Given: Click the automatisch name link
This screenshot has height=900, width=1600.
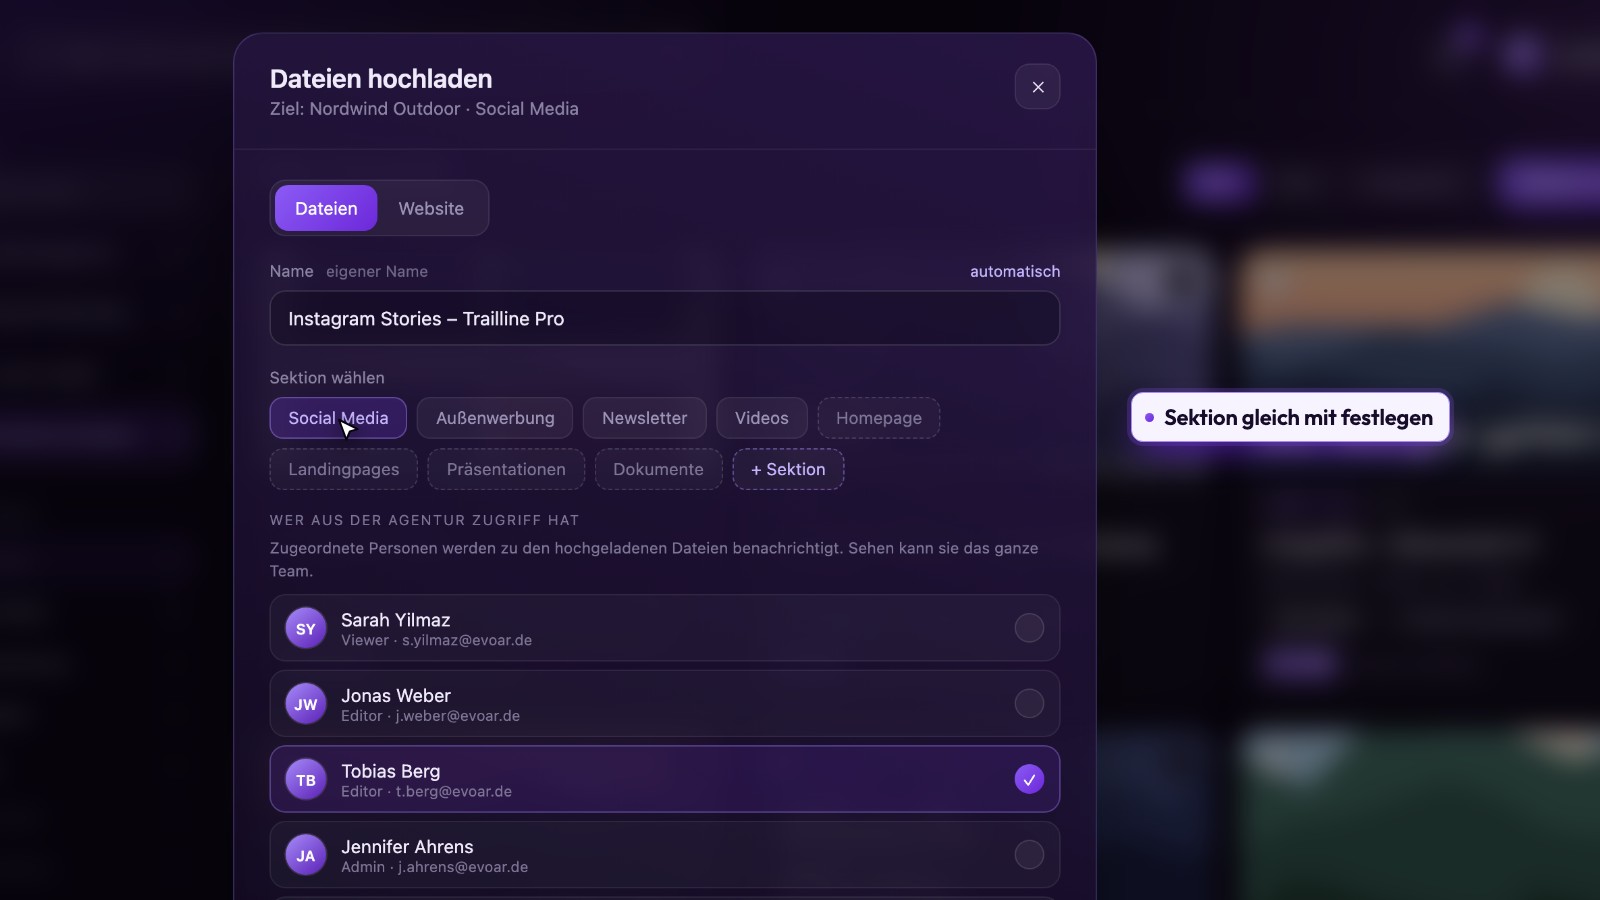Looking at the screenshot, I should click(1015, 271).
